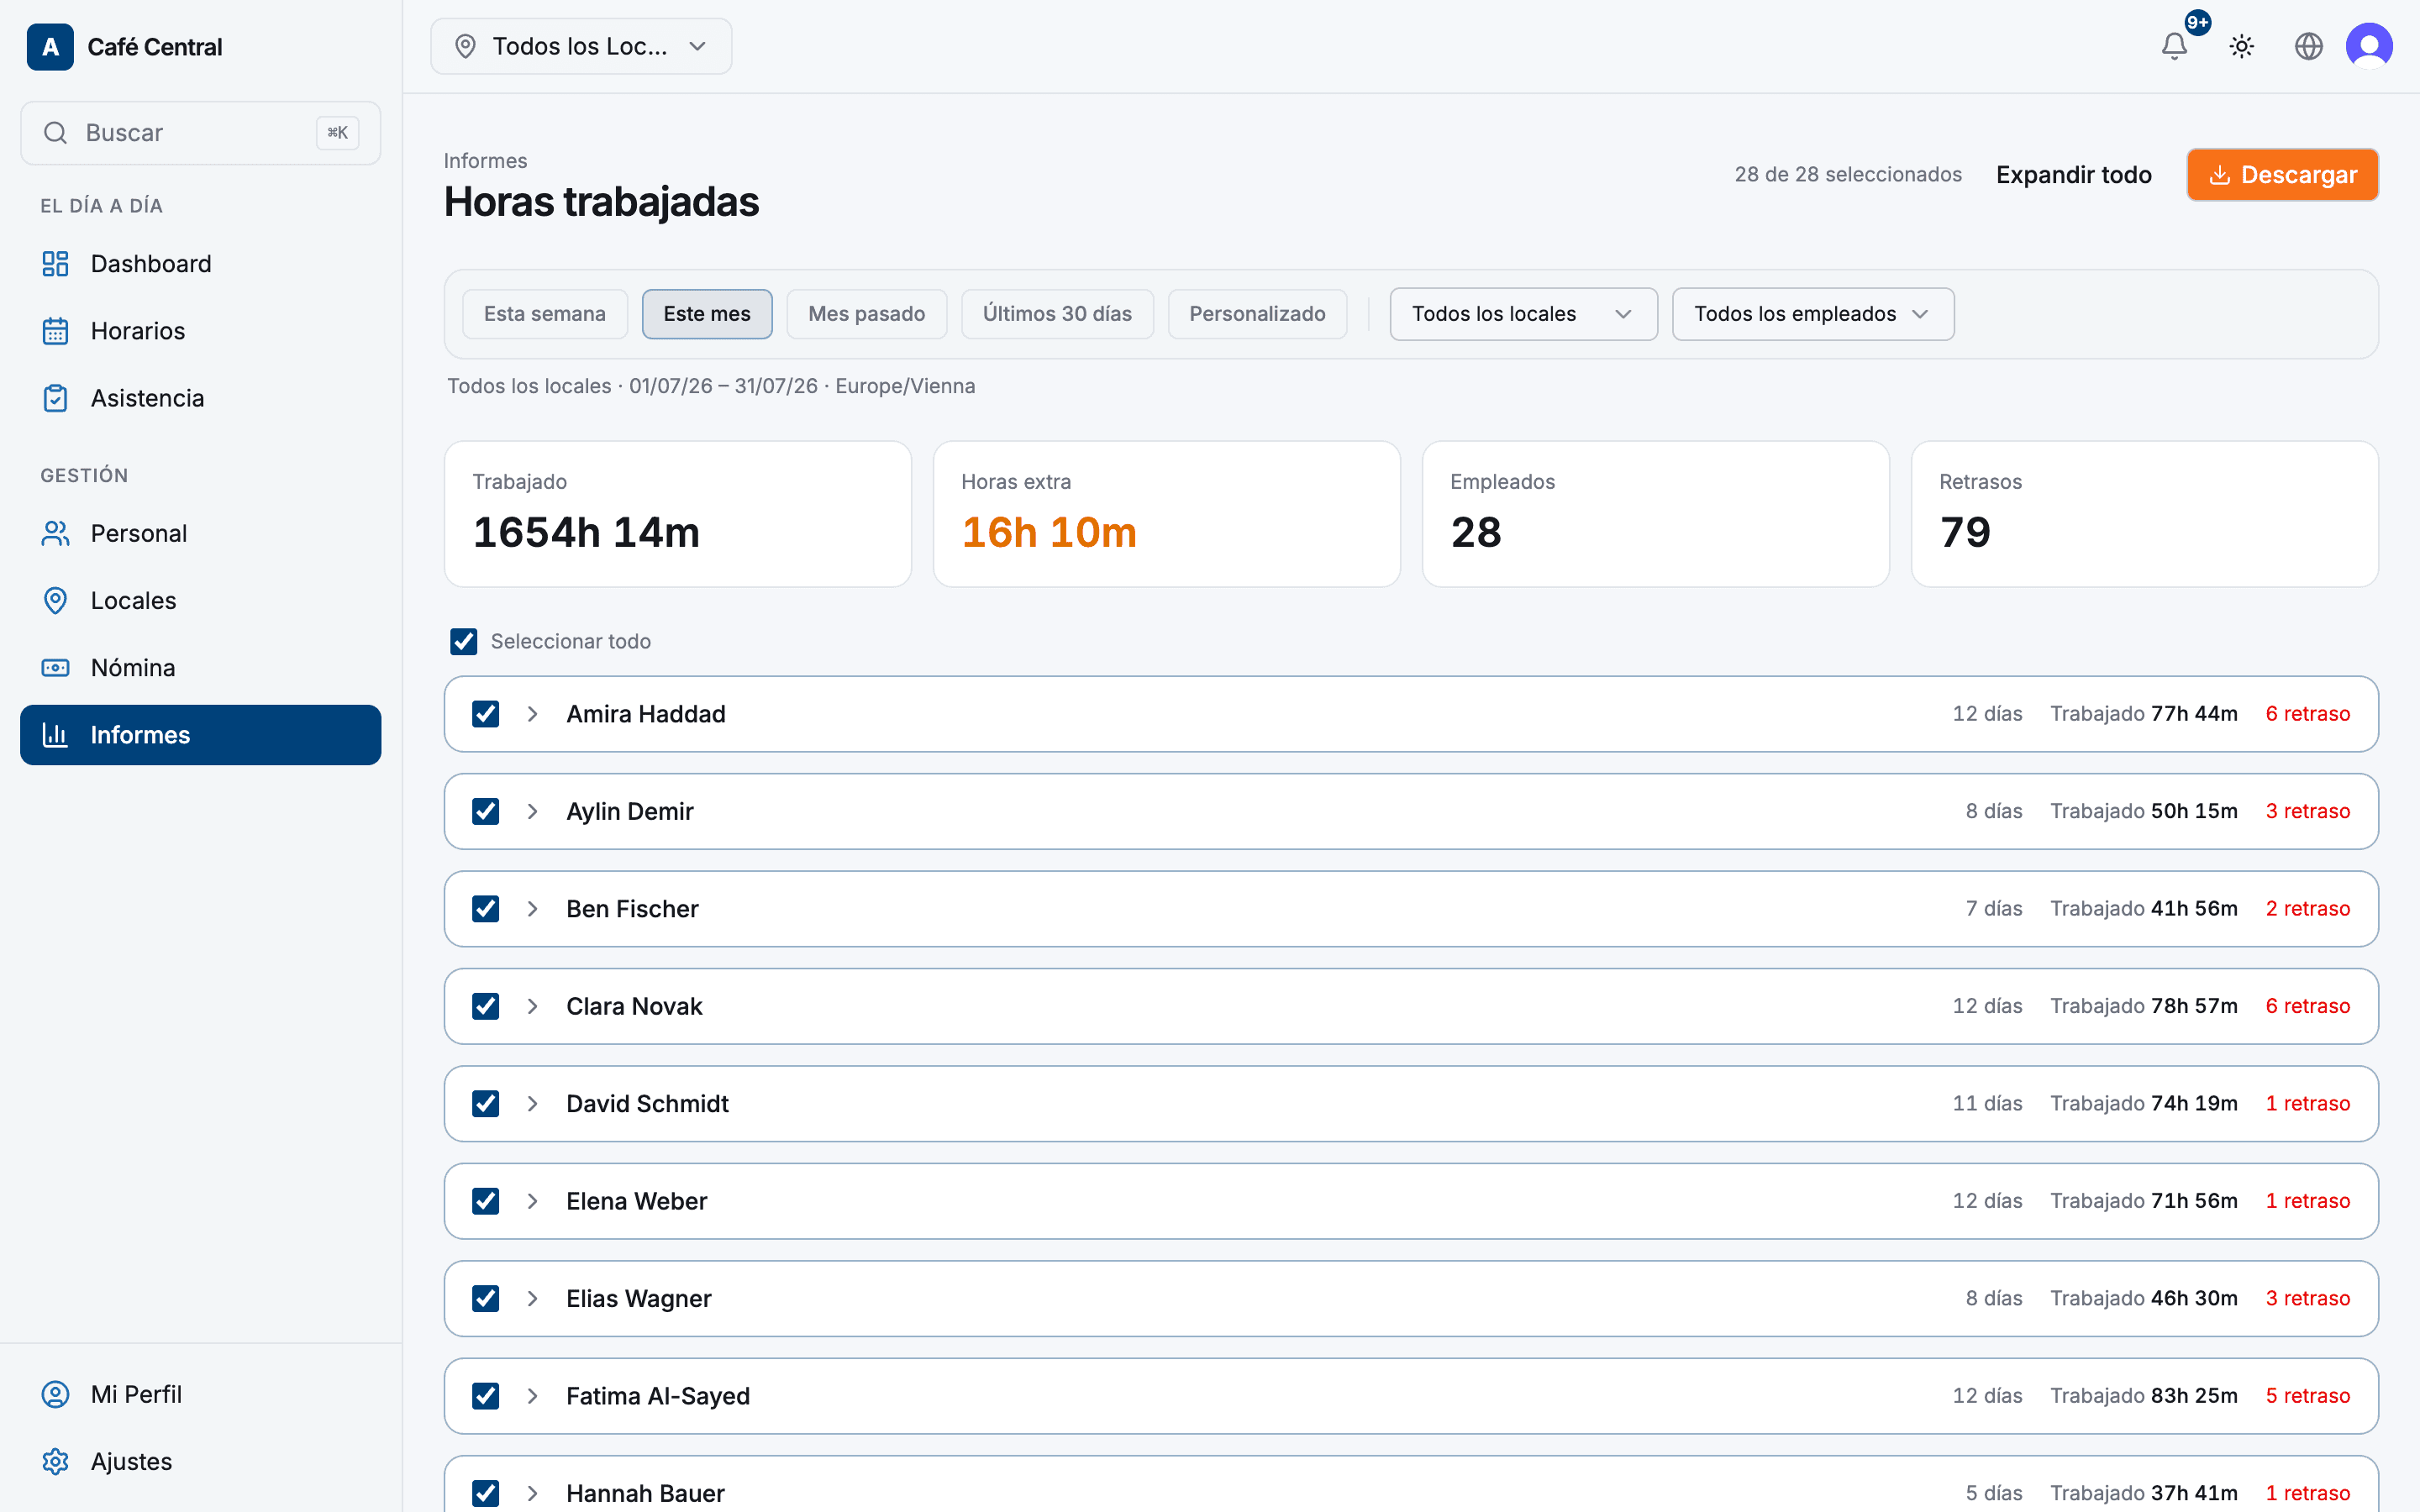The height and width of the screenshot is (1512, 2420).
Task: Expand Hannah Bauer's row chevron
Action: (533, 1494)
